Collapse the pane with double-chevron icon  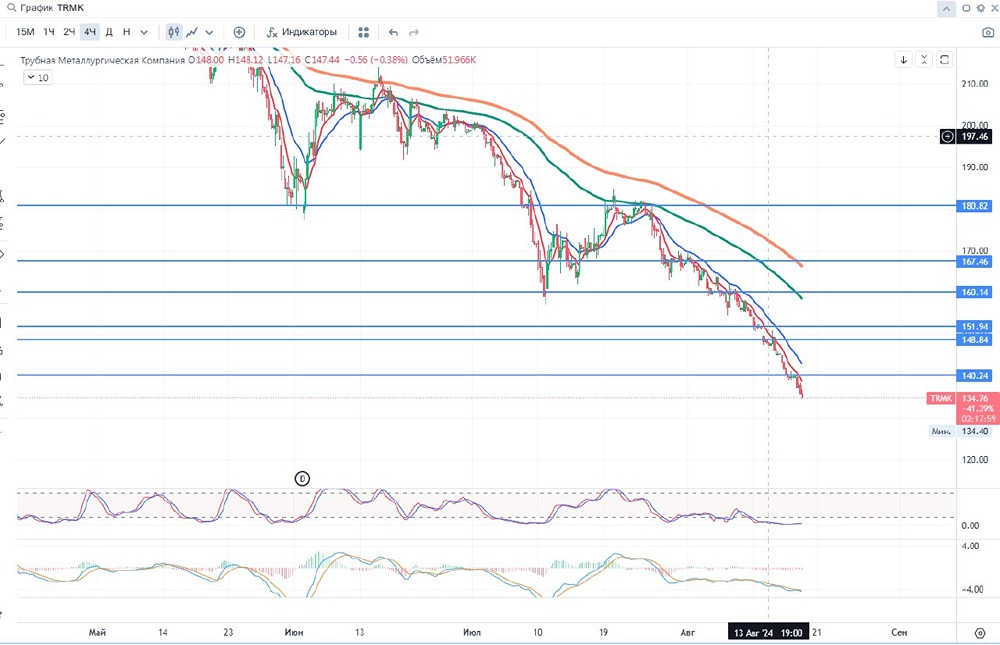click(924, 60)
